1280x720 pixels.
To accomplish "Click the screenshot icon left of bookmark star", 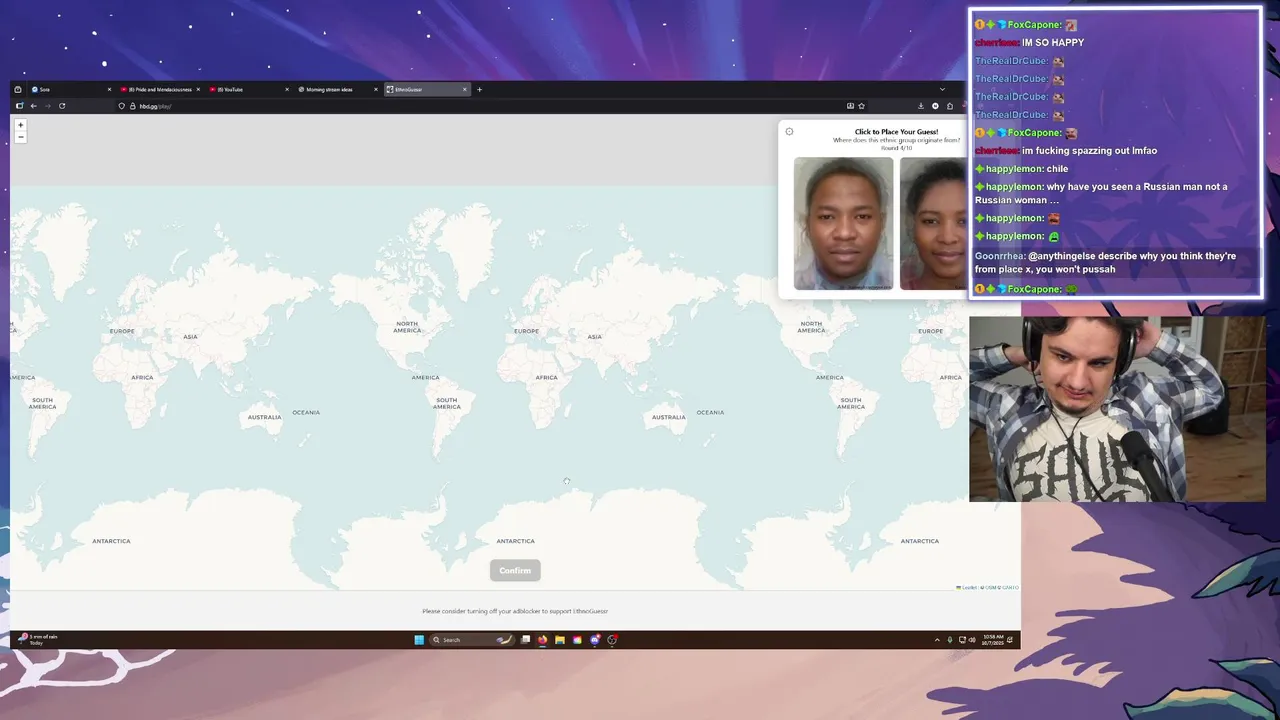I will point(850,106).
